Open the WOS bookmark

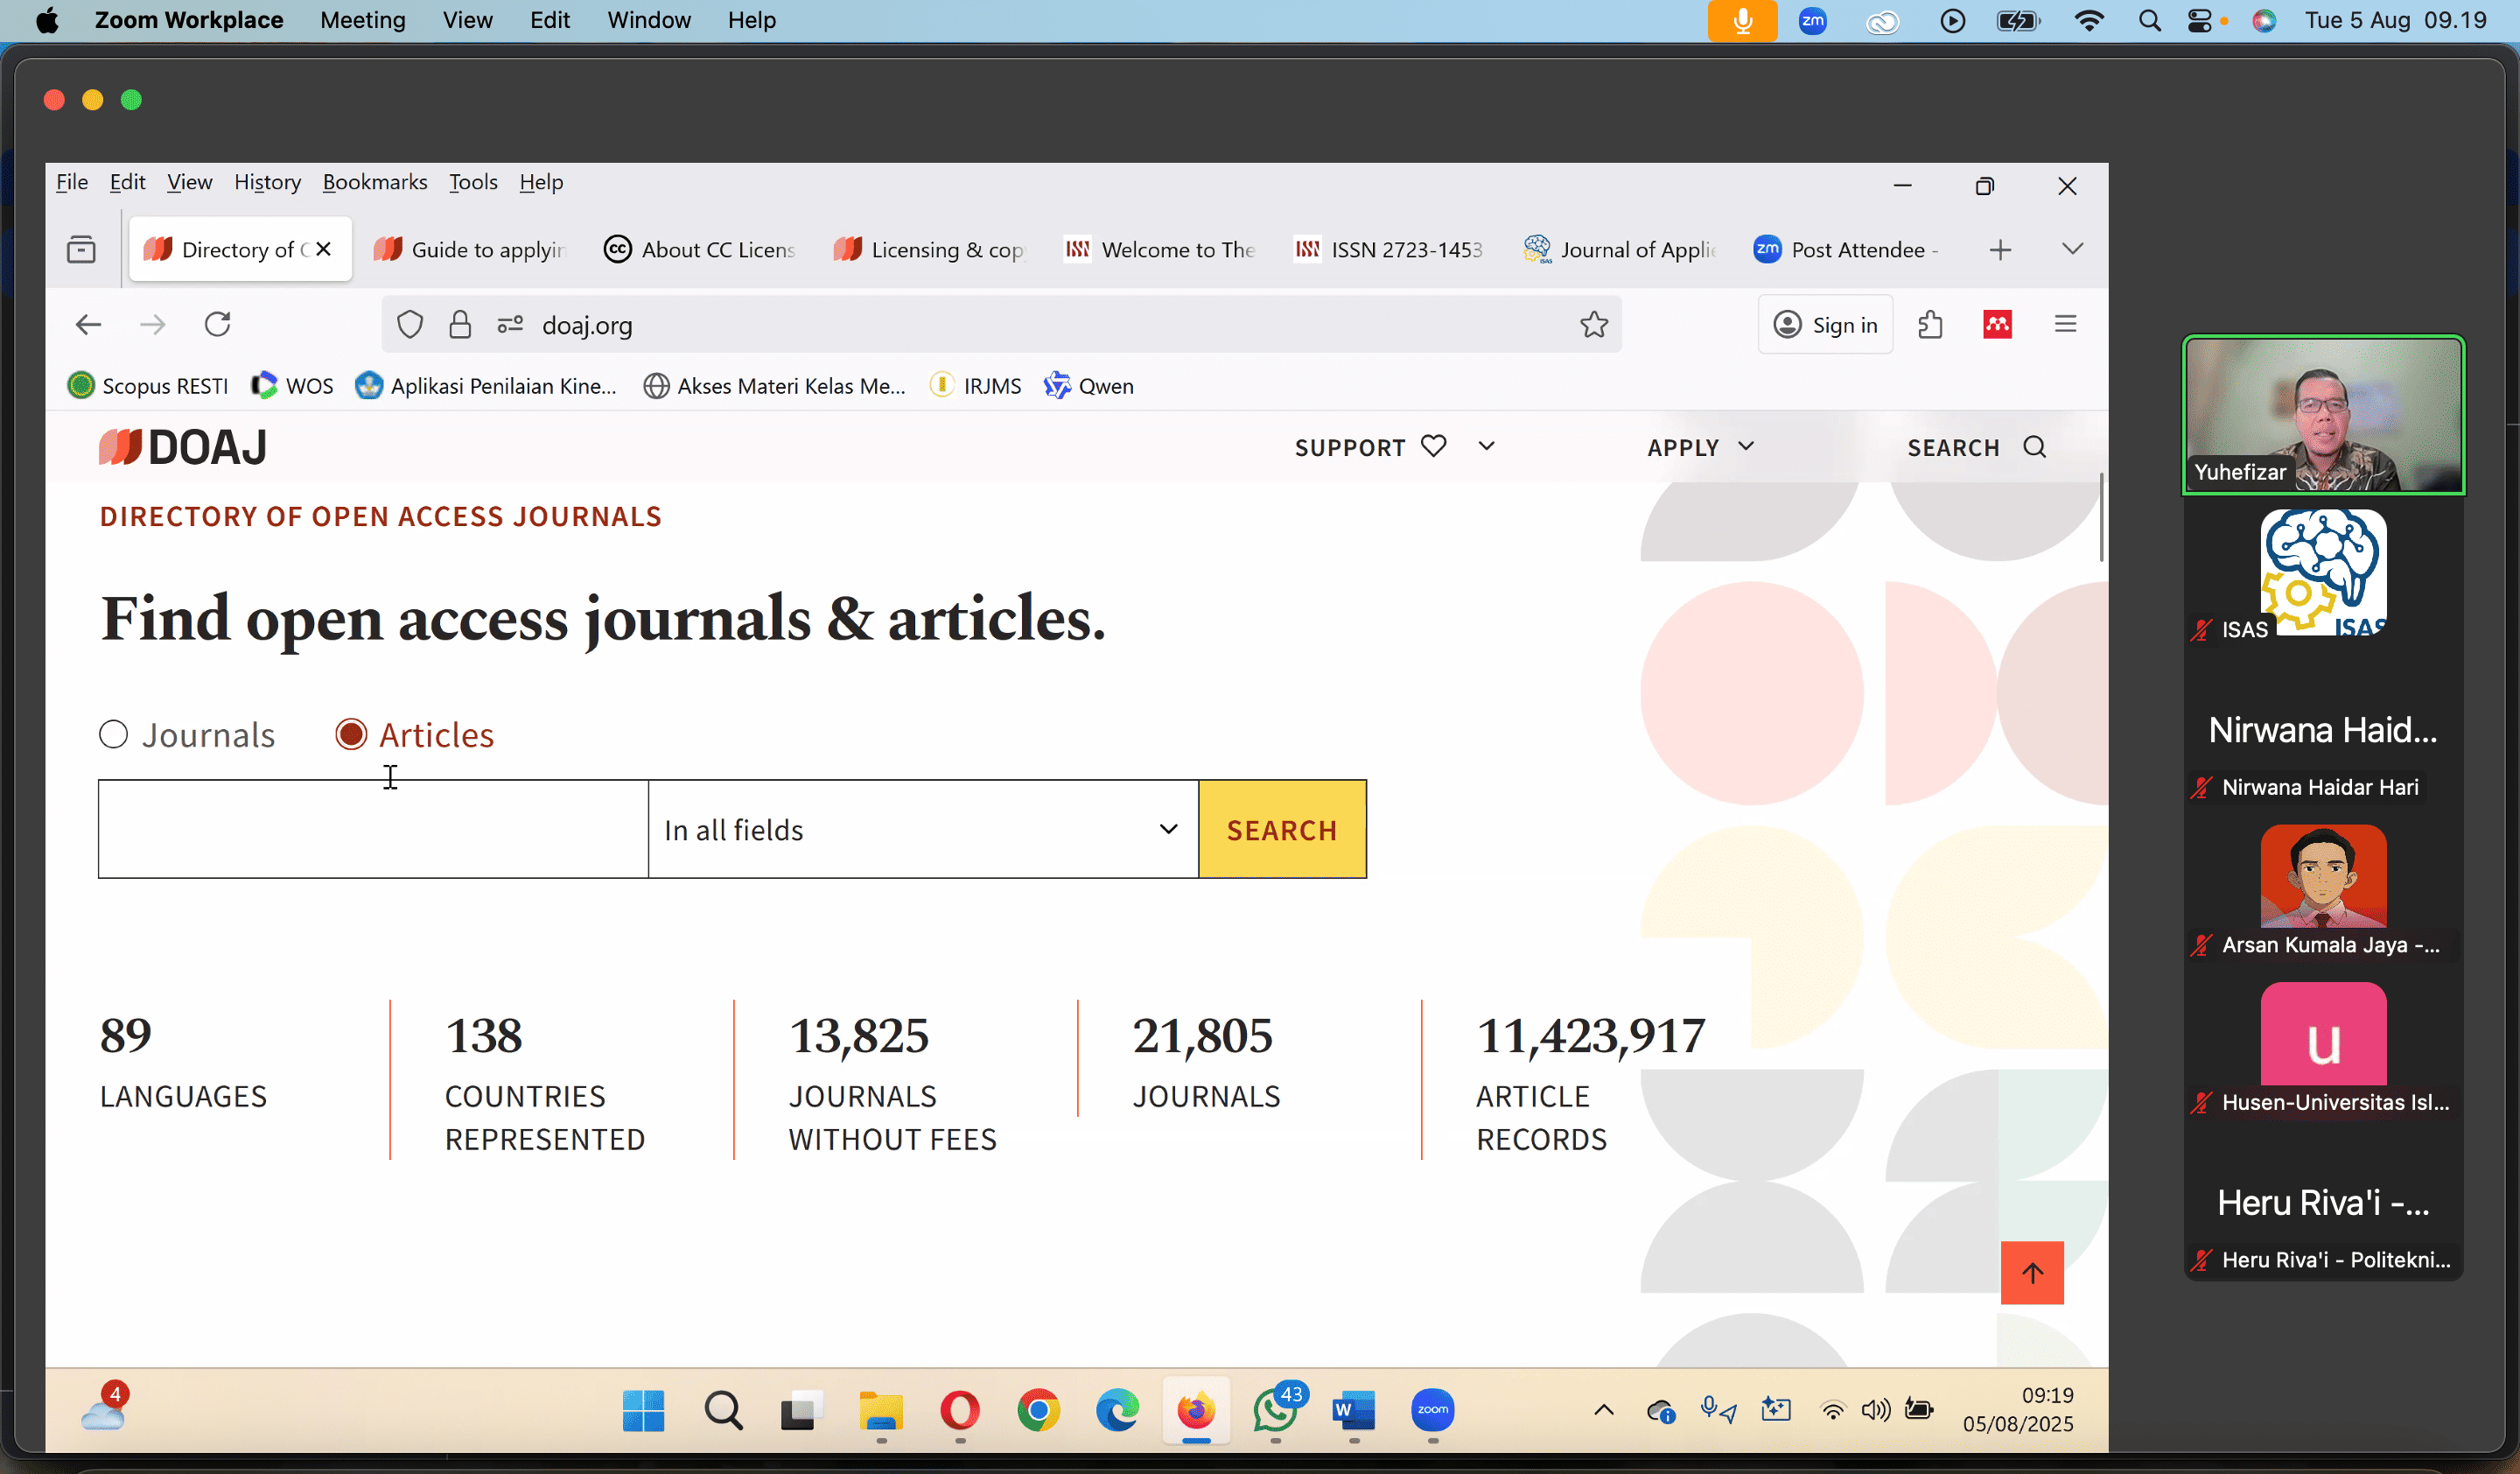click(292, 385)
